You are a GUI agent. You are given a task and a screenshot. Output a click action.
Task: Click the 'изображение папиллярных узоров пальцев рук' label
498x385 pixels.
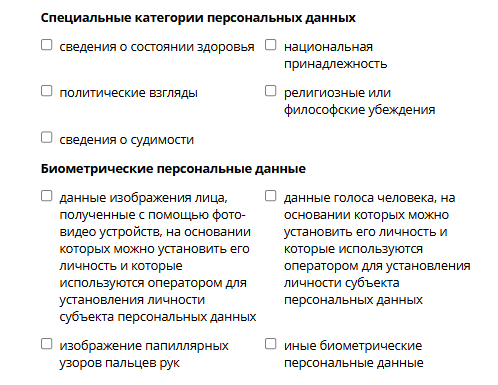(144, 354)
